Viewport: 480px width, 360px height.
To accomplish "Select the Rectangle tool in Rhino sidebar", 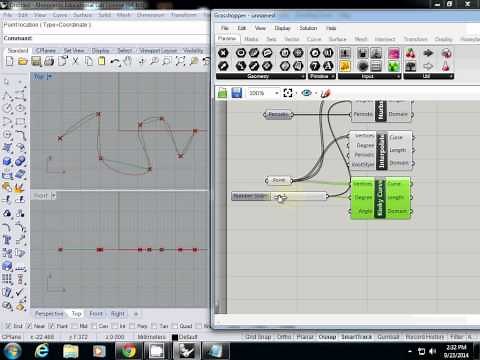I will coord(20,121).
